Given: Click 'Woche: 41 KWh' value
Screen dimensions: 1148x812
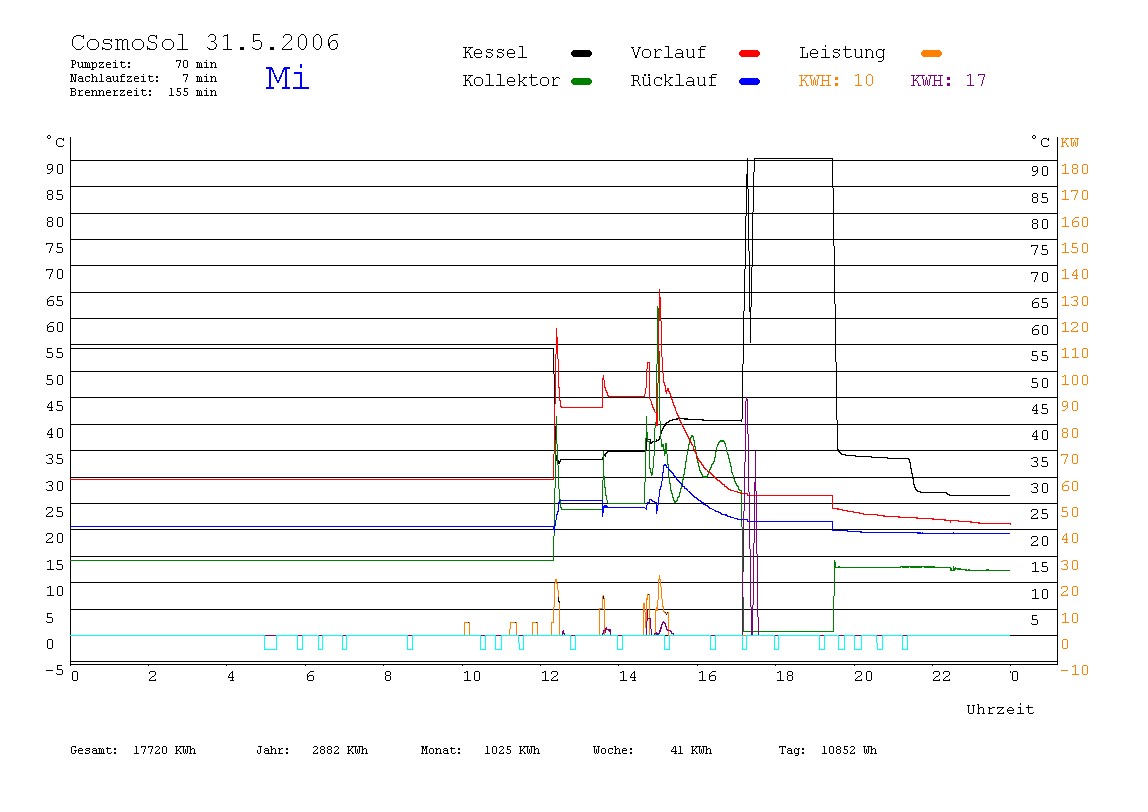Looking at the screenshot, I should pyautogui.click(x=652, y=750).
